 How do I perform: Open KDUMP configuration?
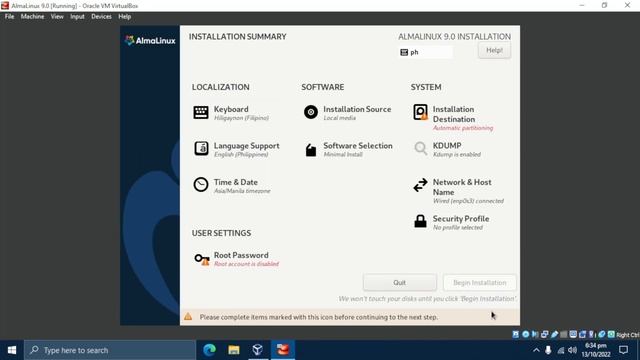pyautogui.click(x=447, y=149)
